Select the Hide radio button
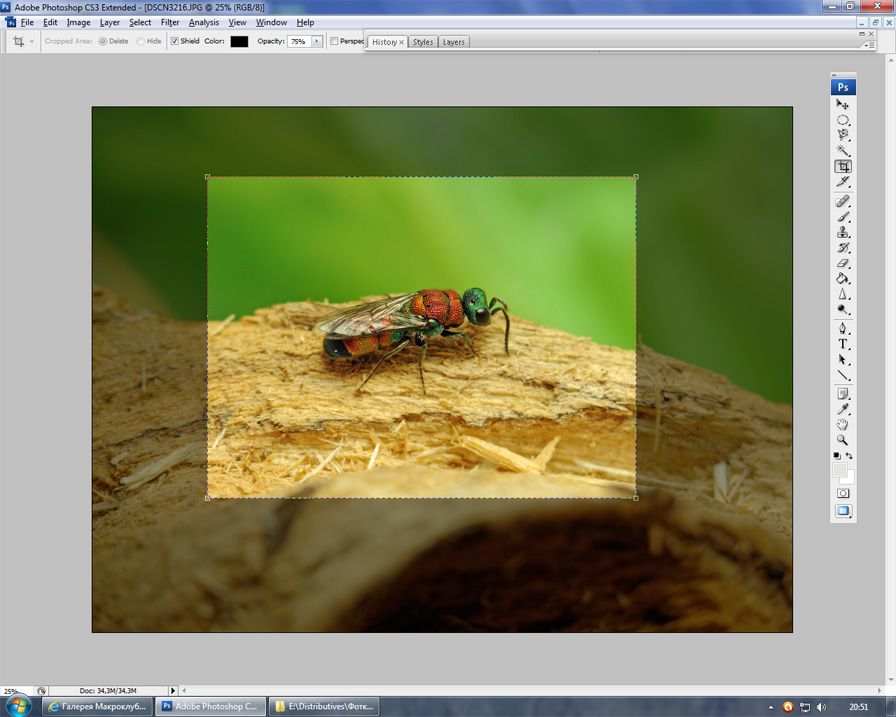The image size is (896, 717). (x=141, y=42)
